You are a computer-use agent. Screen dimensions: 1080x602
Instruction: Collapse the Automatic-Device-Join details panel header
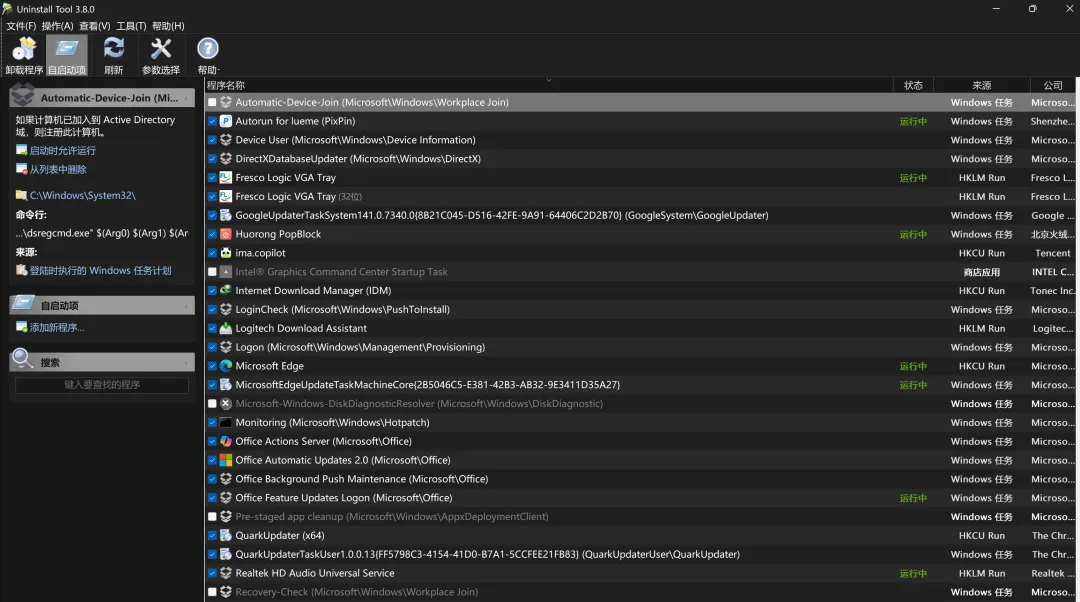(x=102, y=98)
